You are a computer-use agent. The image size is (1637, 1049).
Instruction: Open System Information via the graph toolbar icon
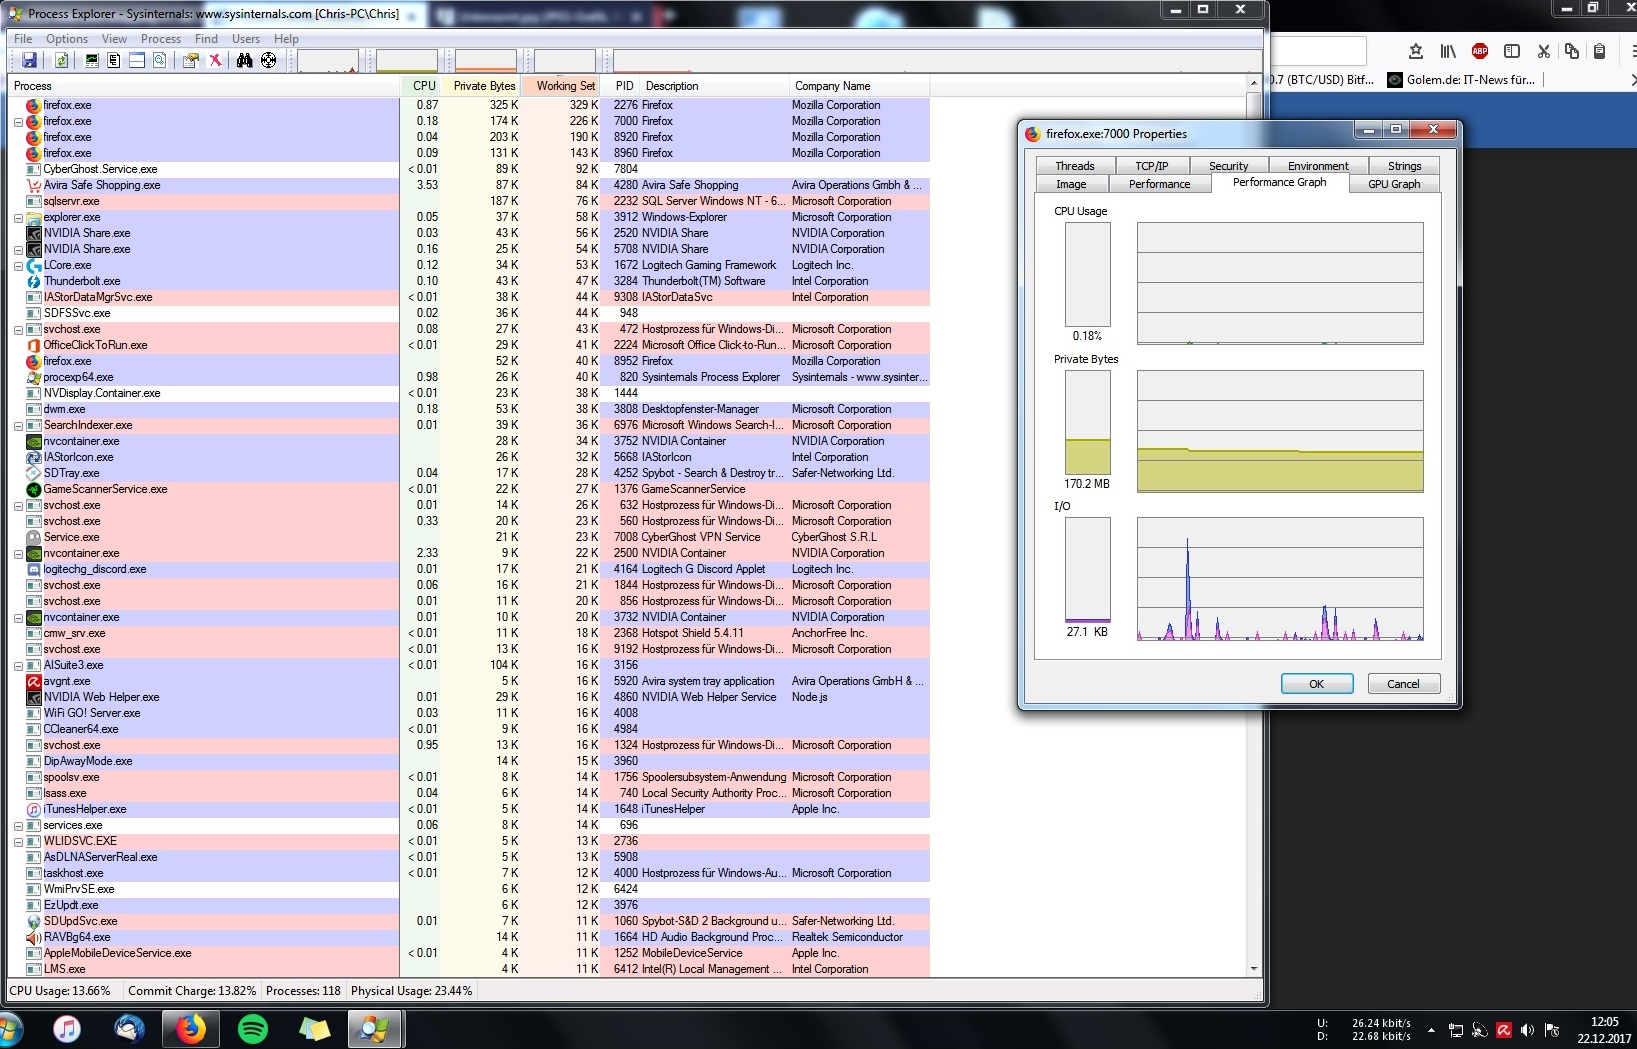tap(92, 60)
